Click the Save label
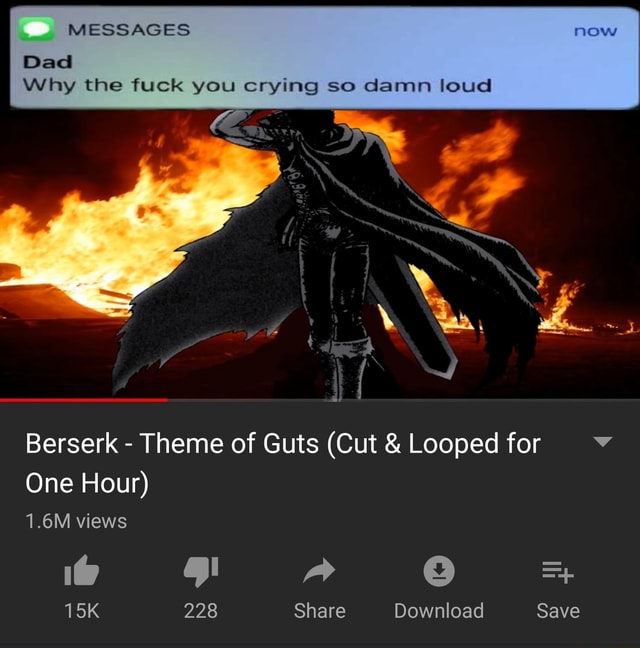Viewport: 640px width, 648px height. click(x=558, y=610)
